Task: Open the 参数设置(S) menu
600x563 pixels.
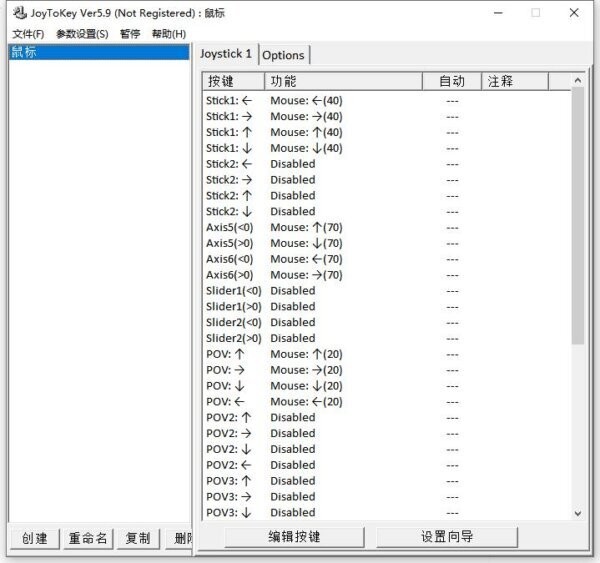Action: (x=82, y=34)
